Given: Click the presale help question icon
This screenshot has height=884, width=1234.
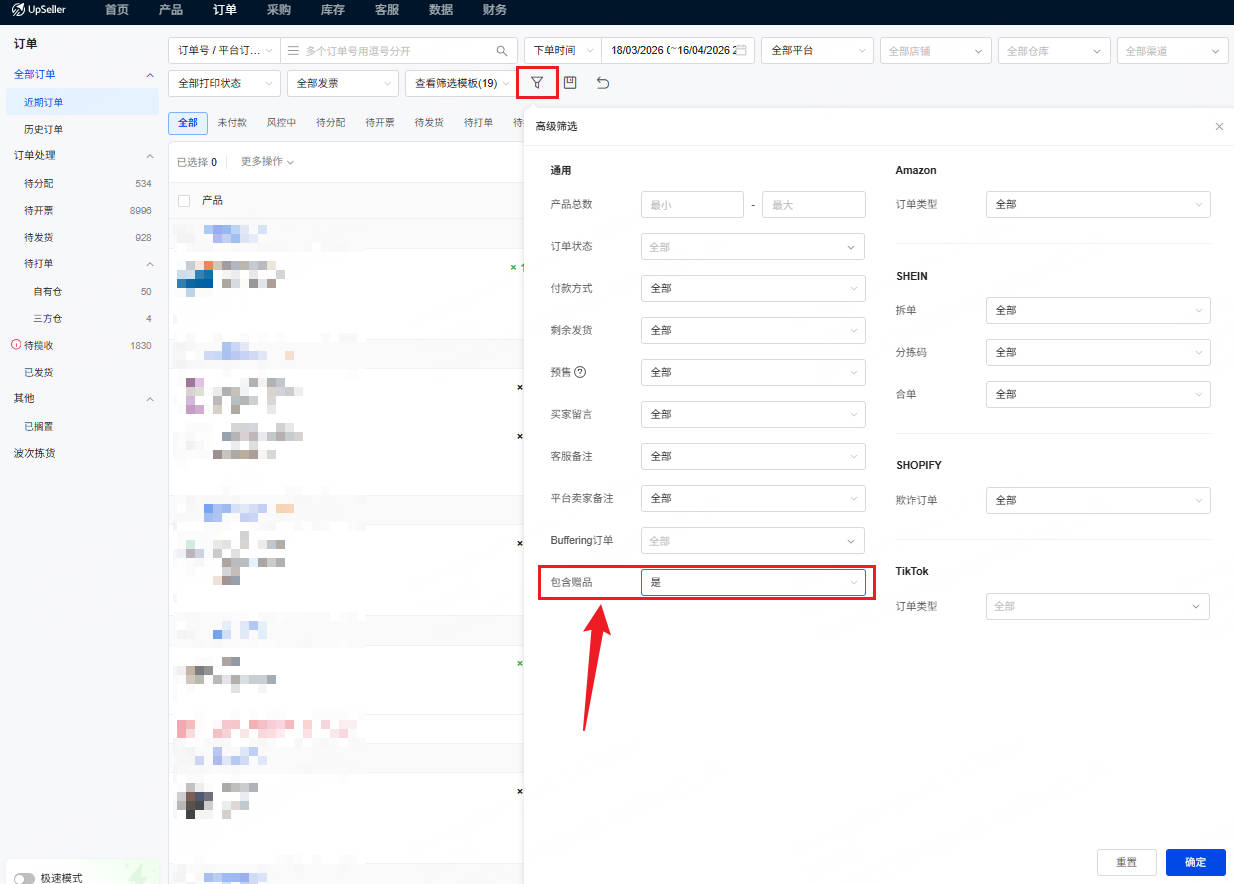Looking at the screenshot, I should click(580, 372).
